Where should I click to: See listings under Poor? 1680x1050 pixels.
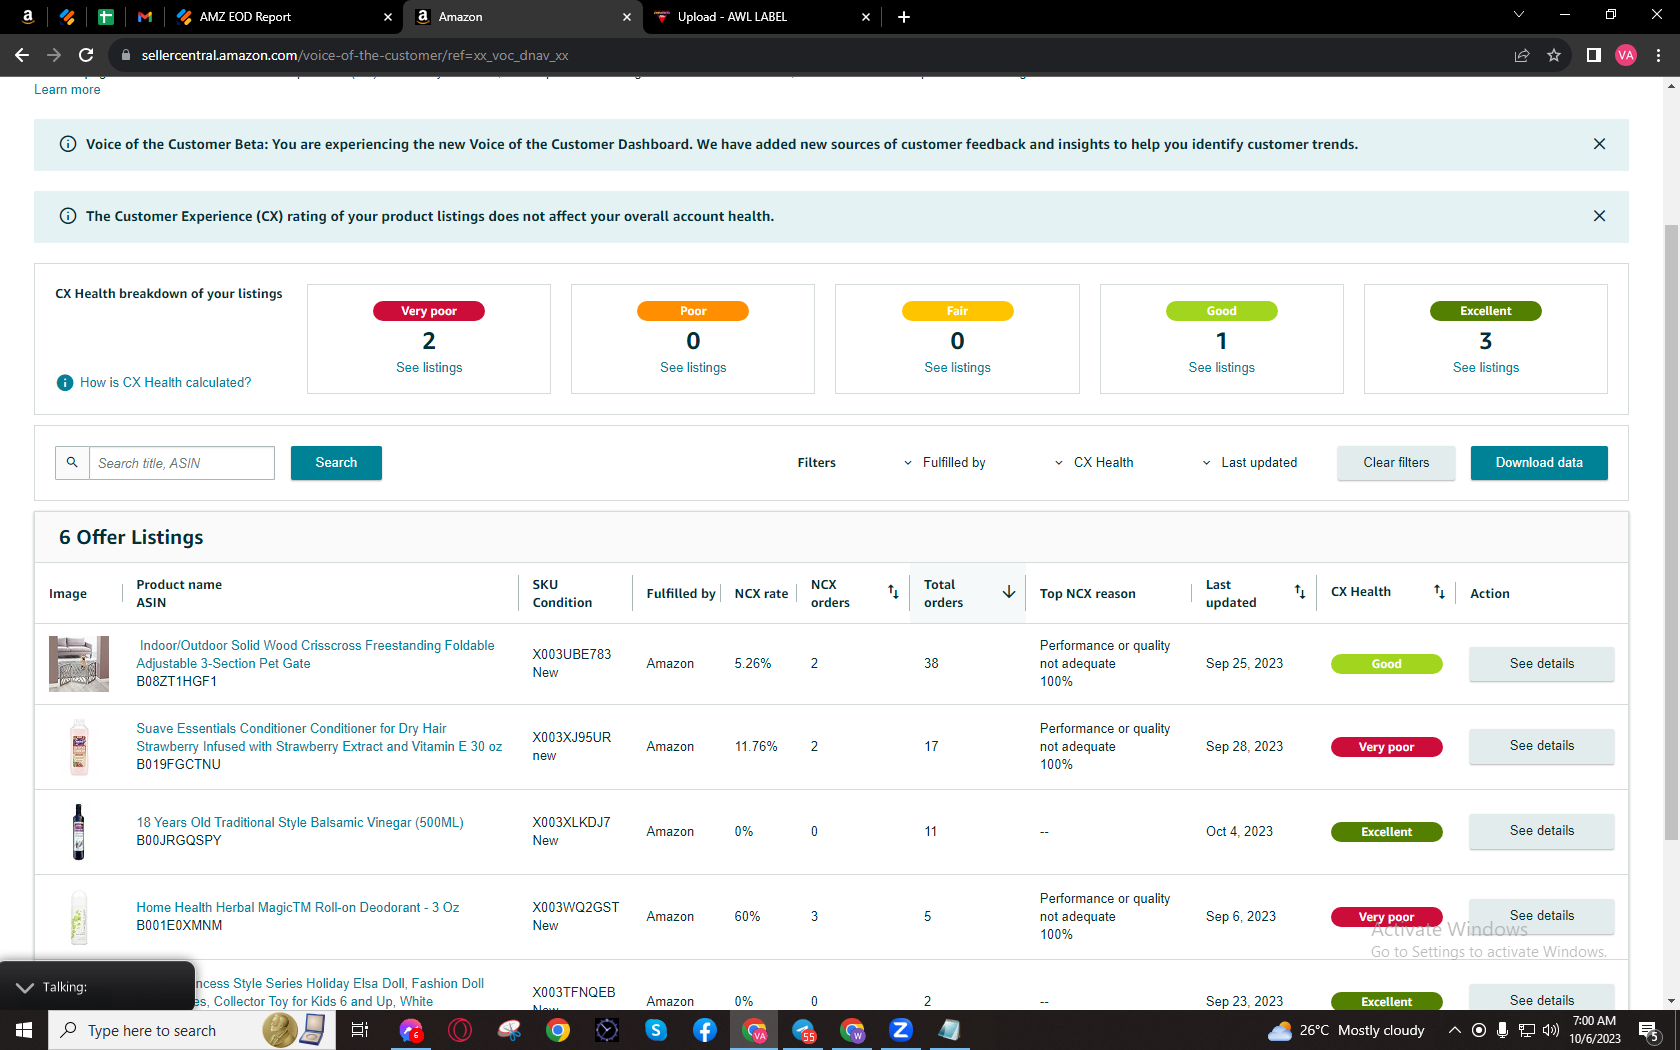(693, 367)
